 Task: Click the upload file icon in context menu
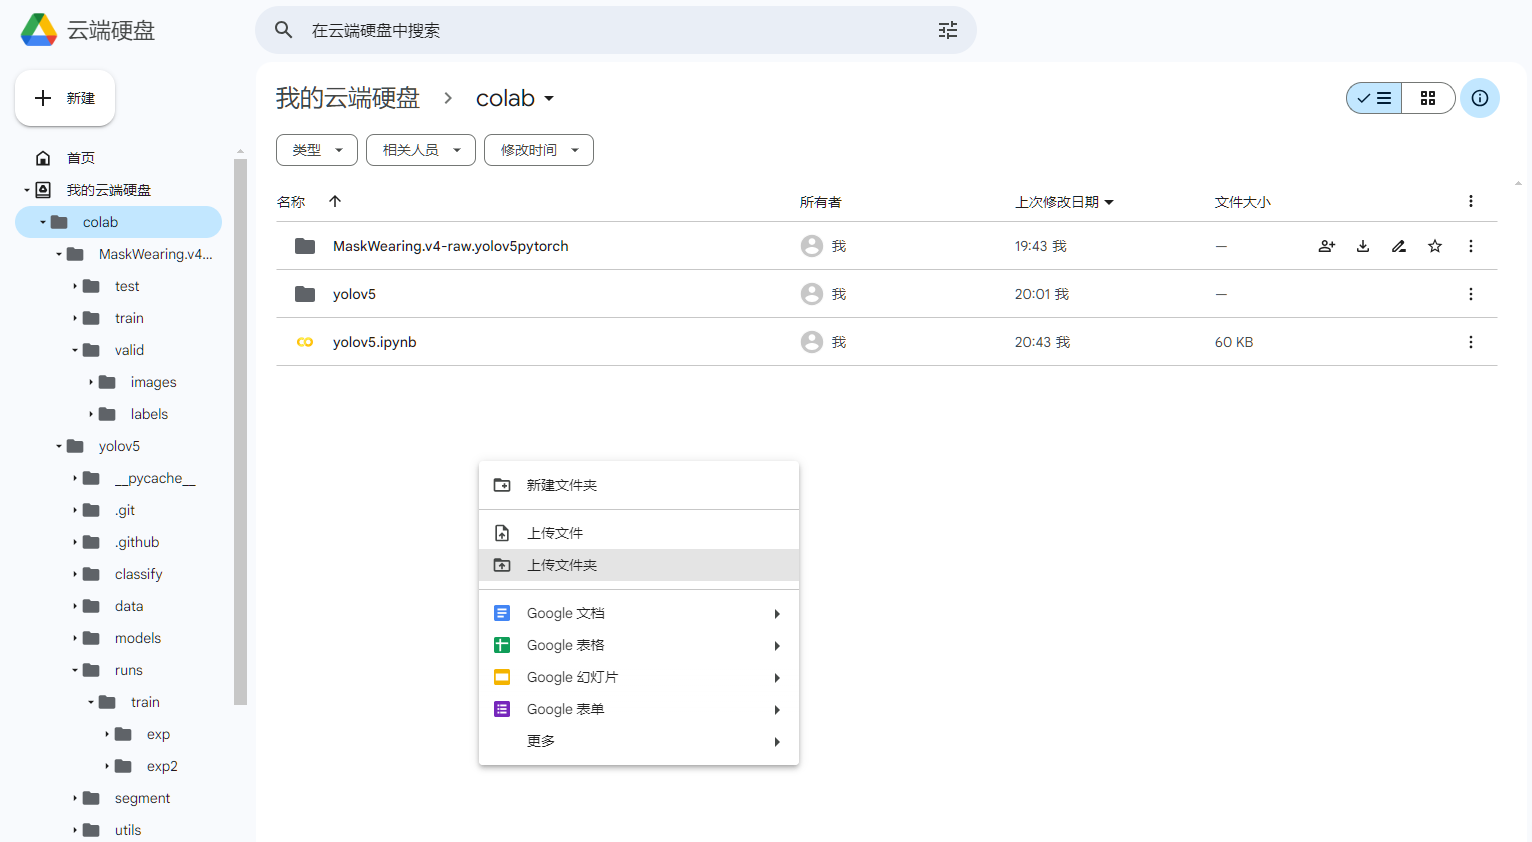pos(502,533)
